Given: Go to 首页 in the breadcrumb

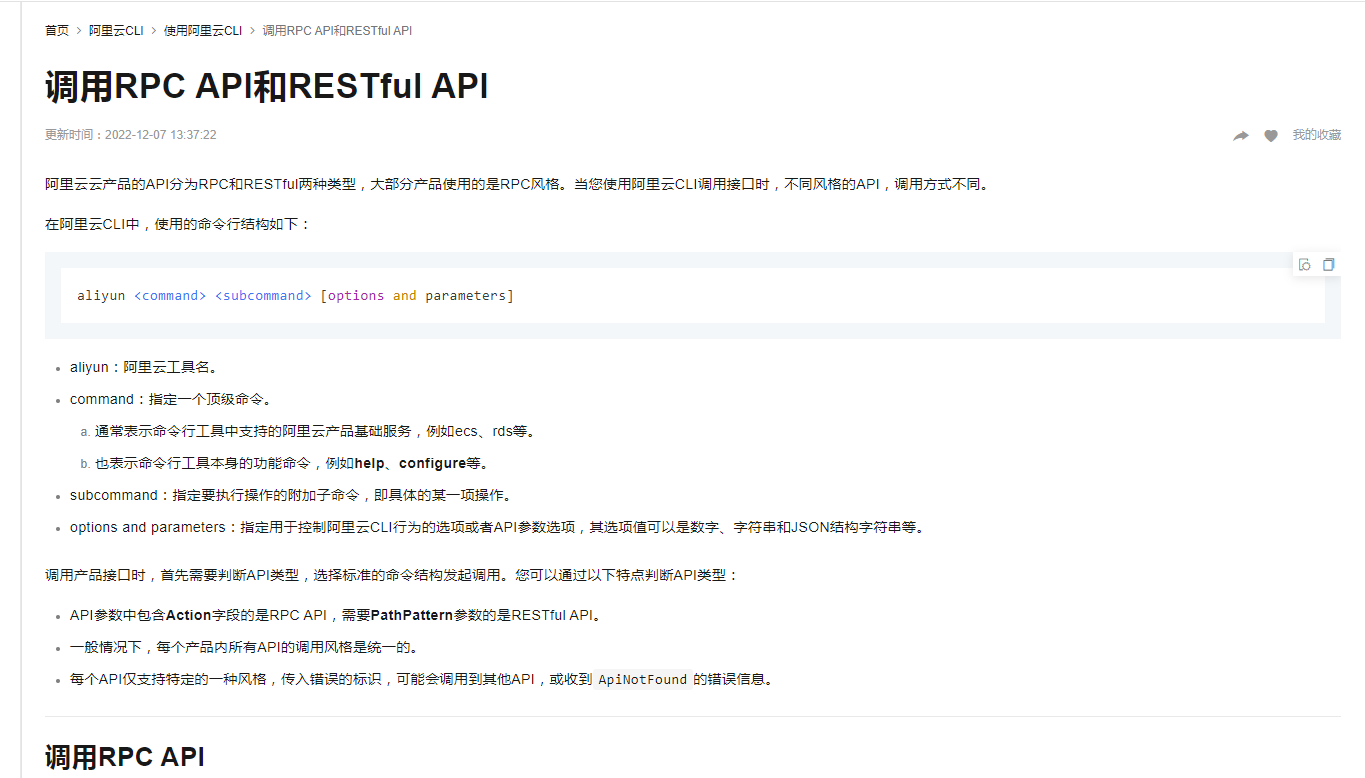Looking at the screenshot, I should [x=57, y=31].
